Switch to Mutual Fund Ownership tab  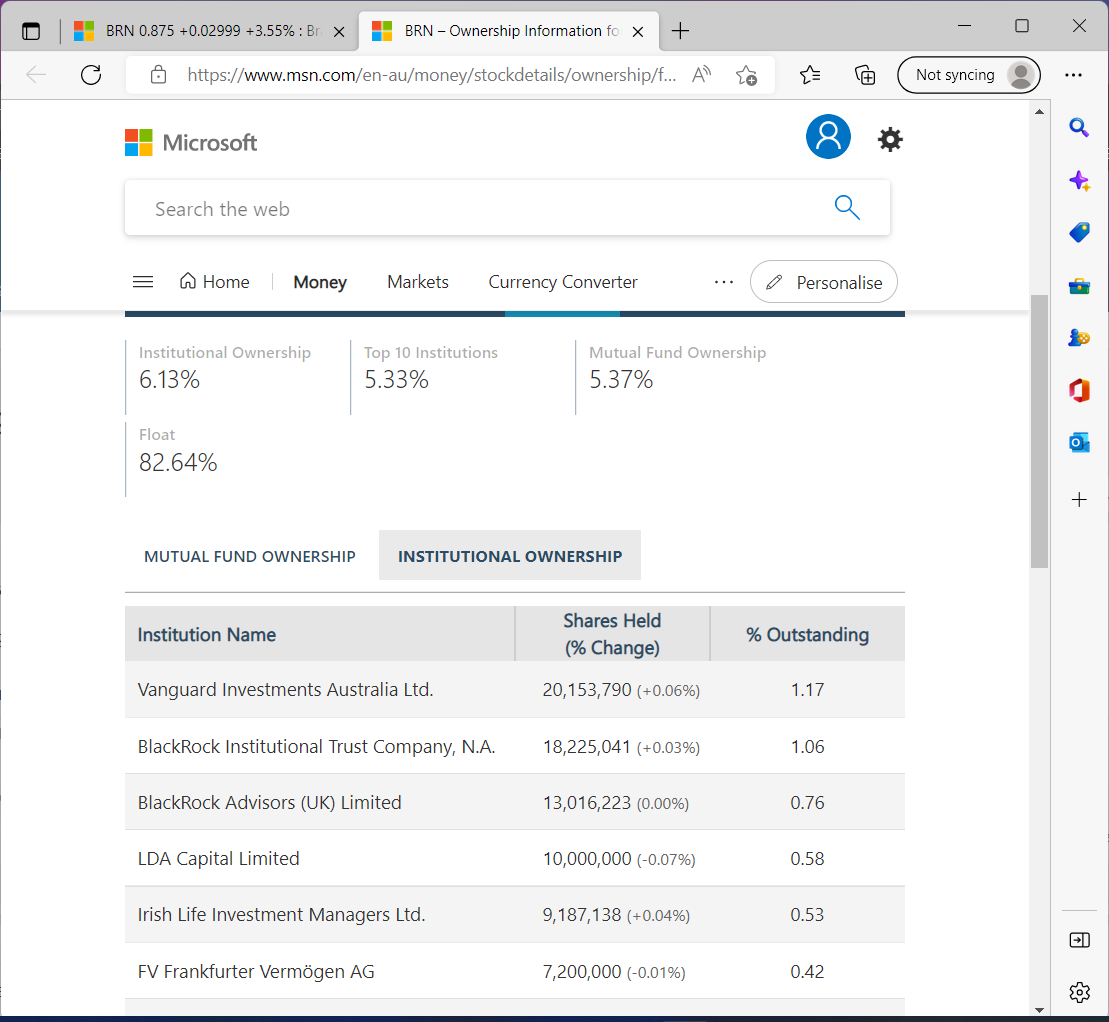[x=250, y=556]
